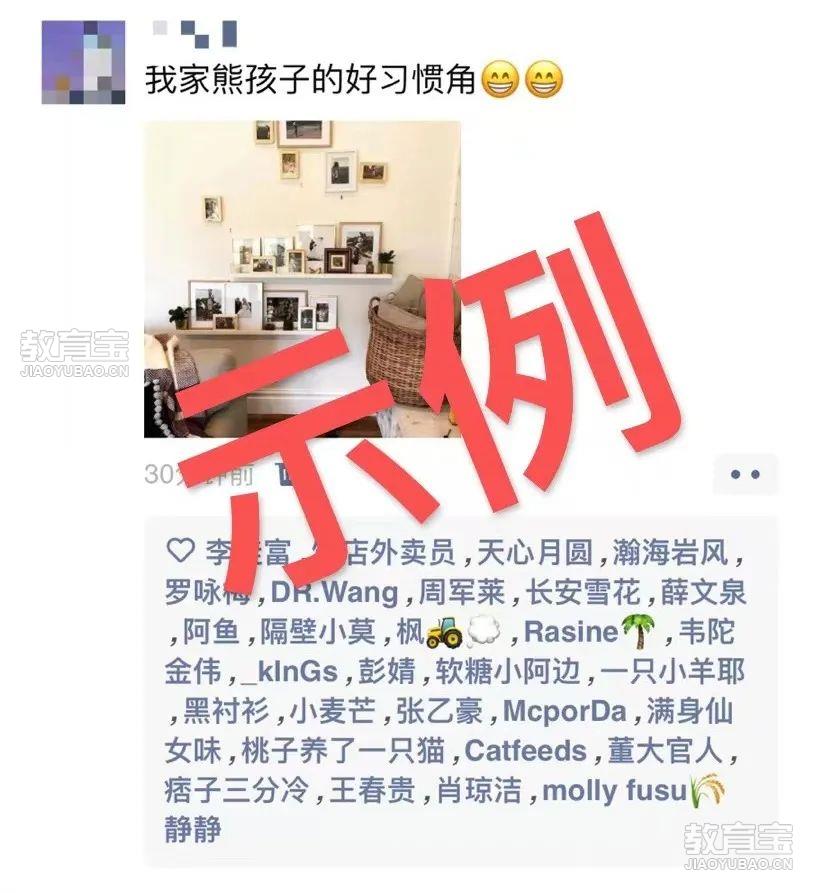Select the name 瀚海岩风 in likes
Image resolution: width=814 pixels, height=893 pixels.
(670, 552)
